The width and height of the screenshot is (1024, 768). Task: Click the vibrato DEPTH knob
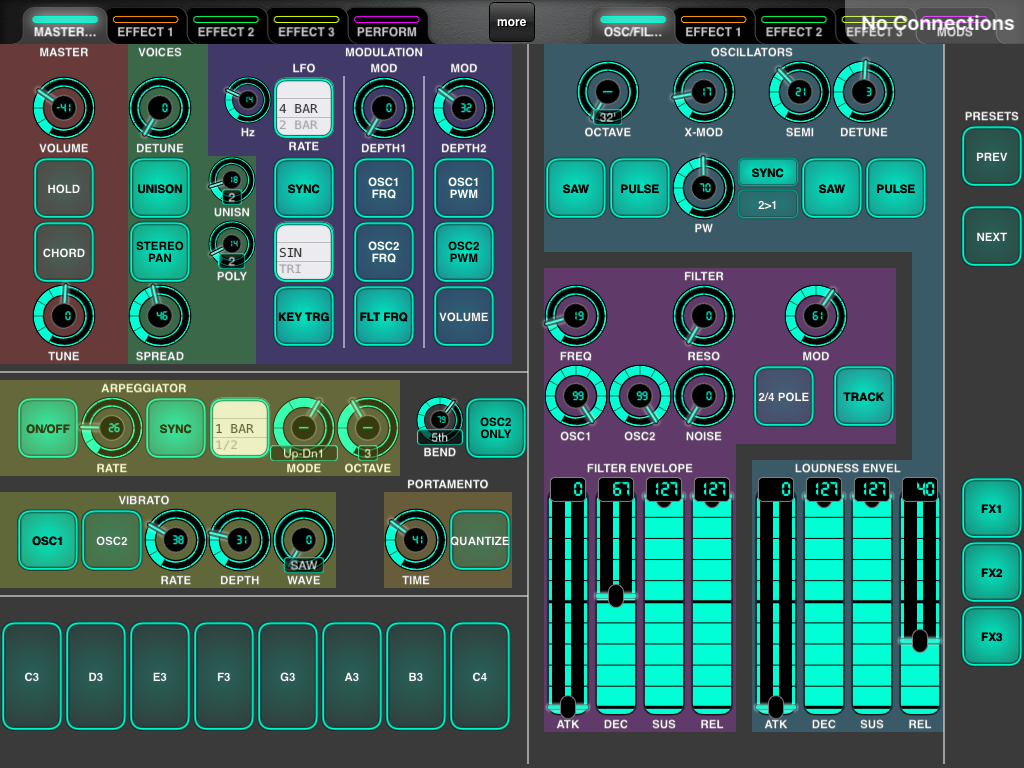pos(240,540)
